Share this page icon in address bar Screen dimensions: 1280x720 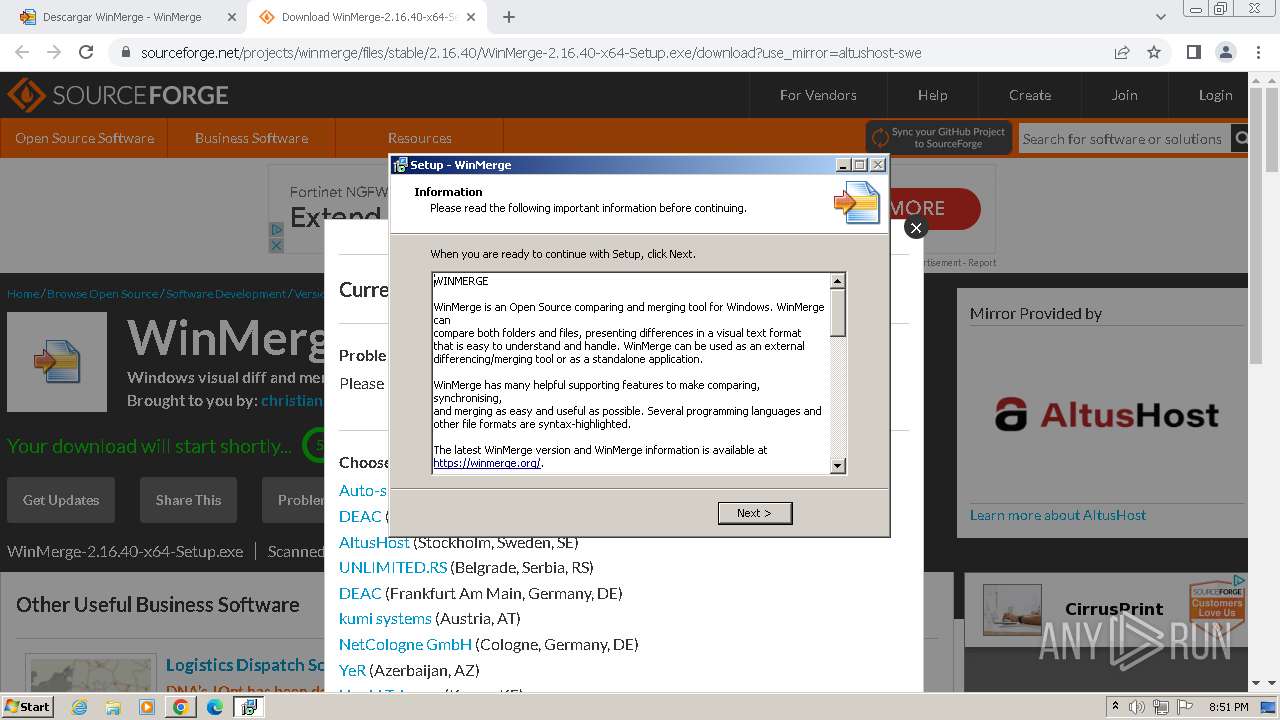pyautogui.click(x=1122, y=52)
